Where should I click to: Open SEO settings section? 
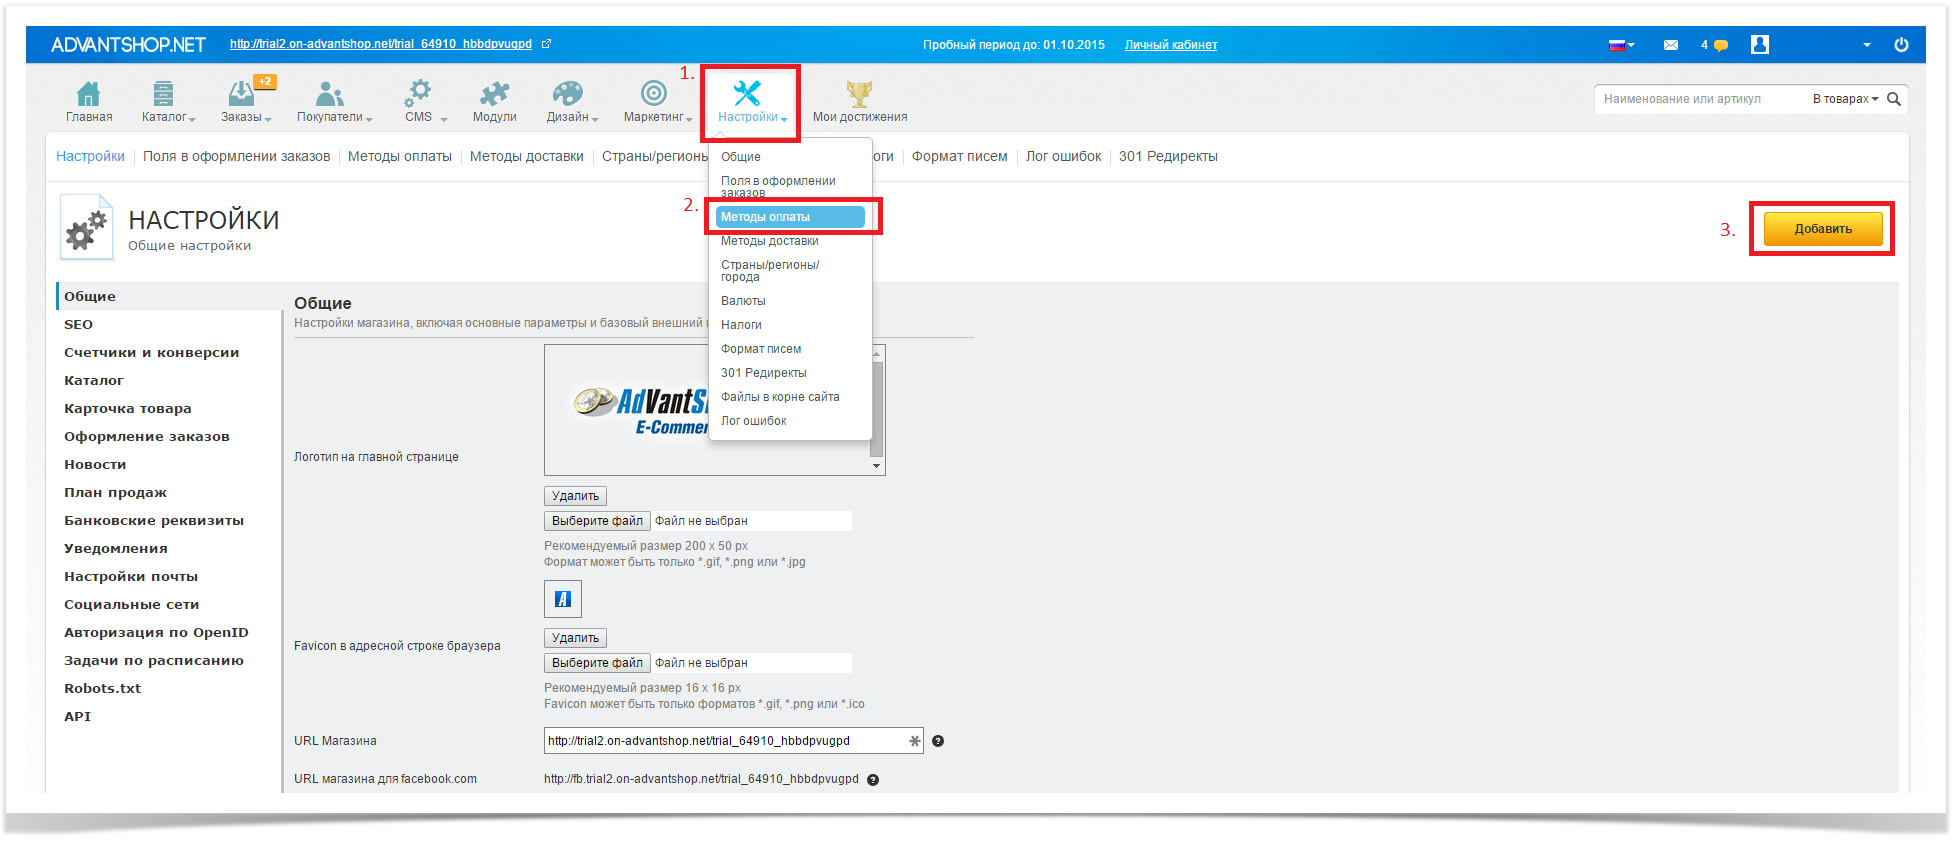click(x=78, y=324)
